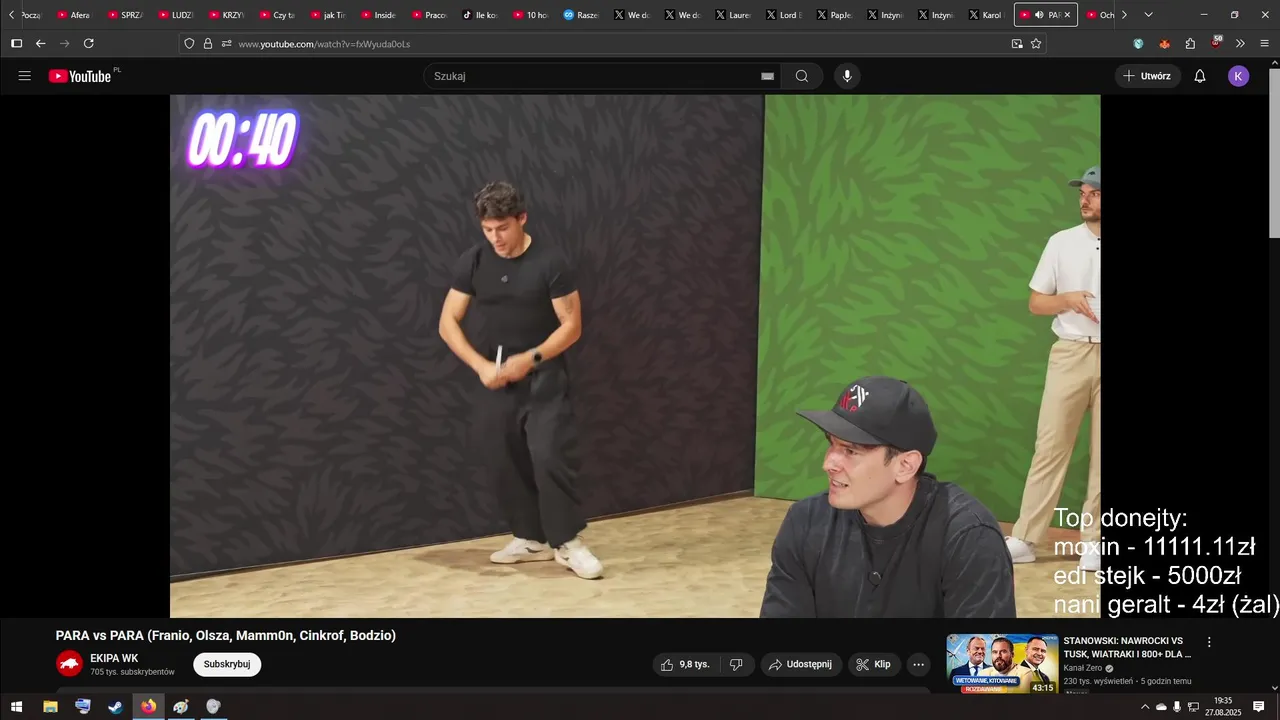Click the video player to pause
Viewport: 1280px width, 720px height.
[635, 356]
